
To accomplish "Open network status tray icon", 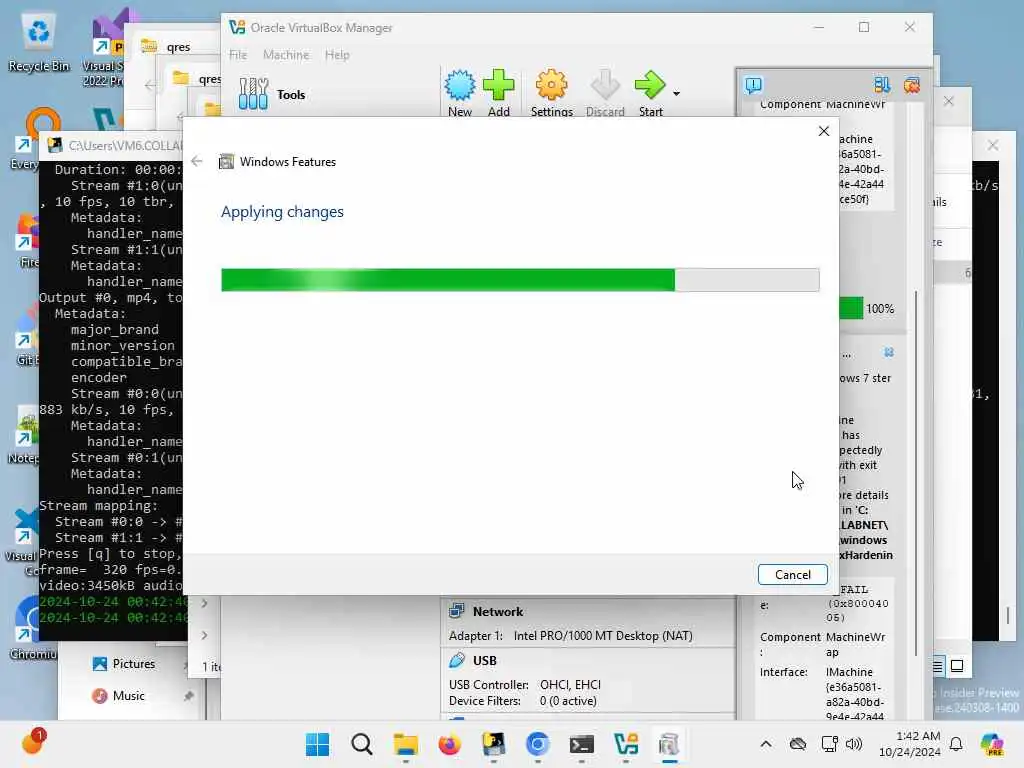I will [x=829, y=744].
